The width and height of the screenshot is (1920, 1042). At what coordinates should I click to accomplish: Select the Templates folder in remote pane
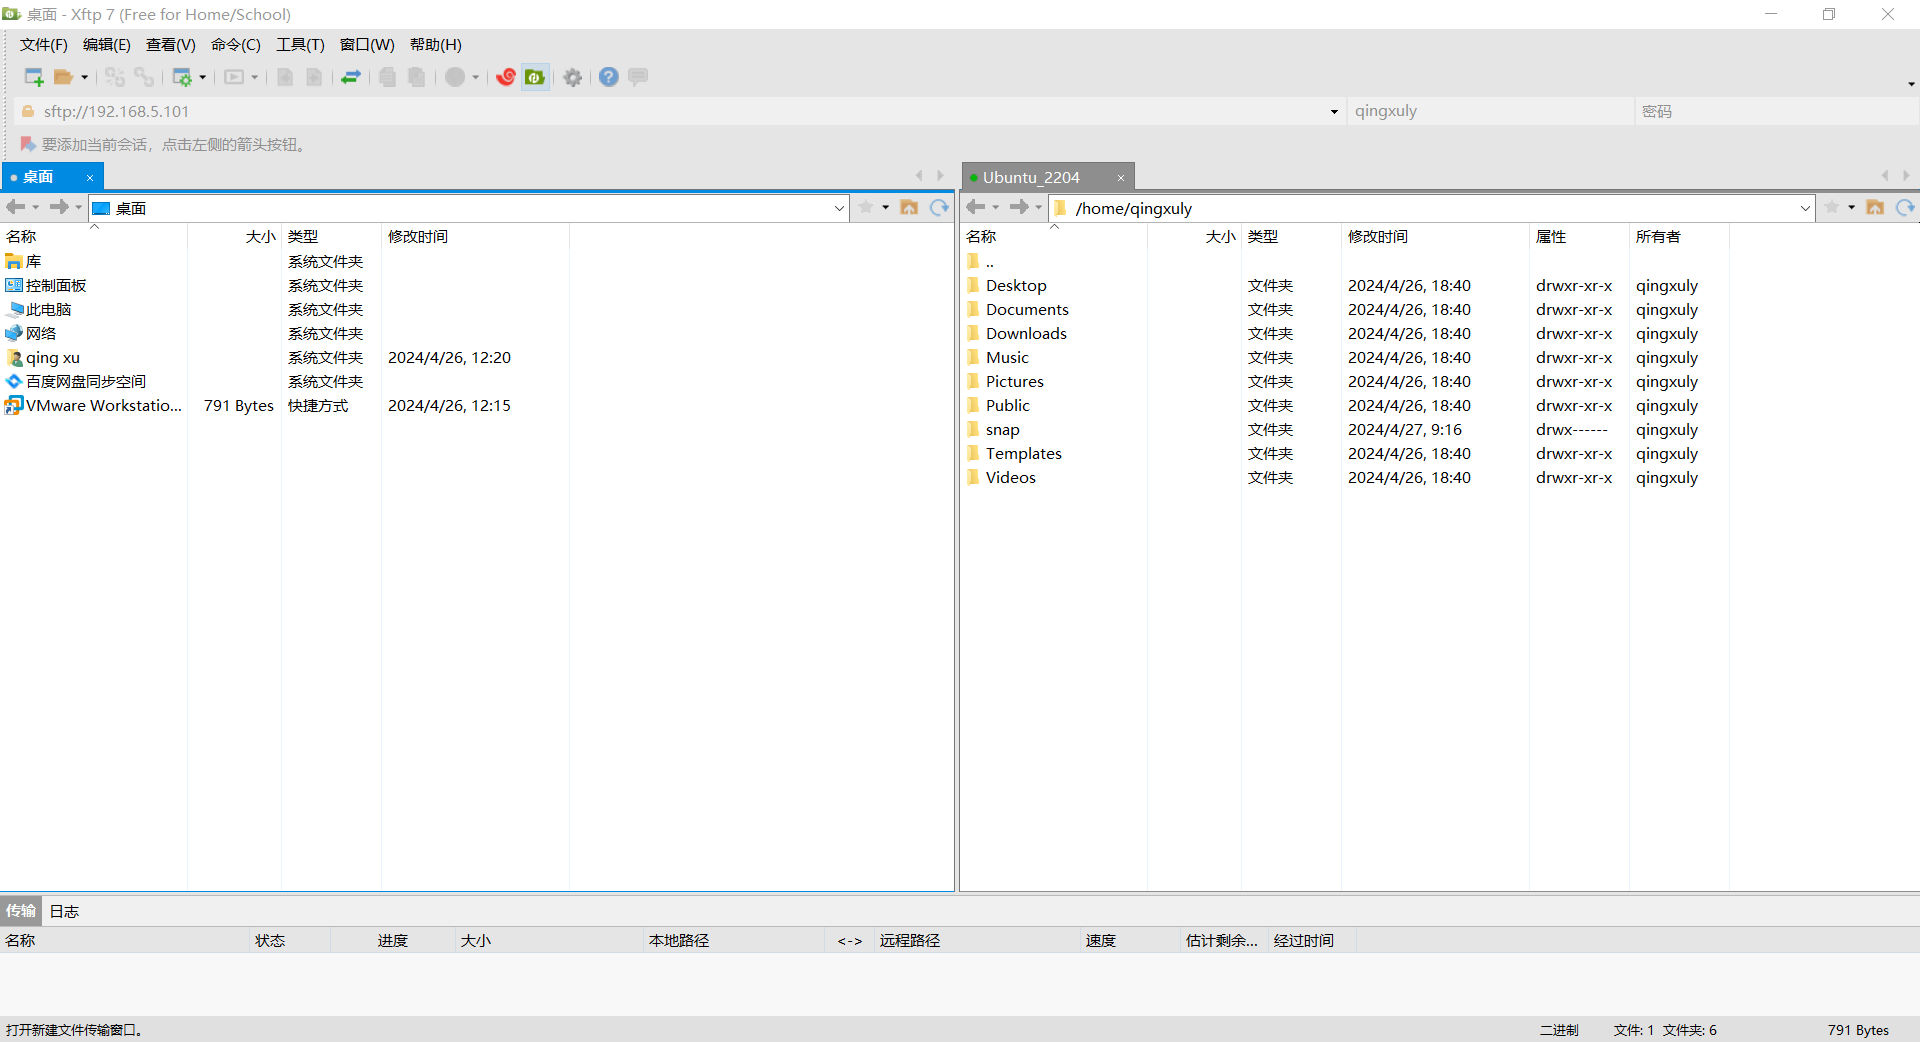click(1024, 454)
